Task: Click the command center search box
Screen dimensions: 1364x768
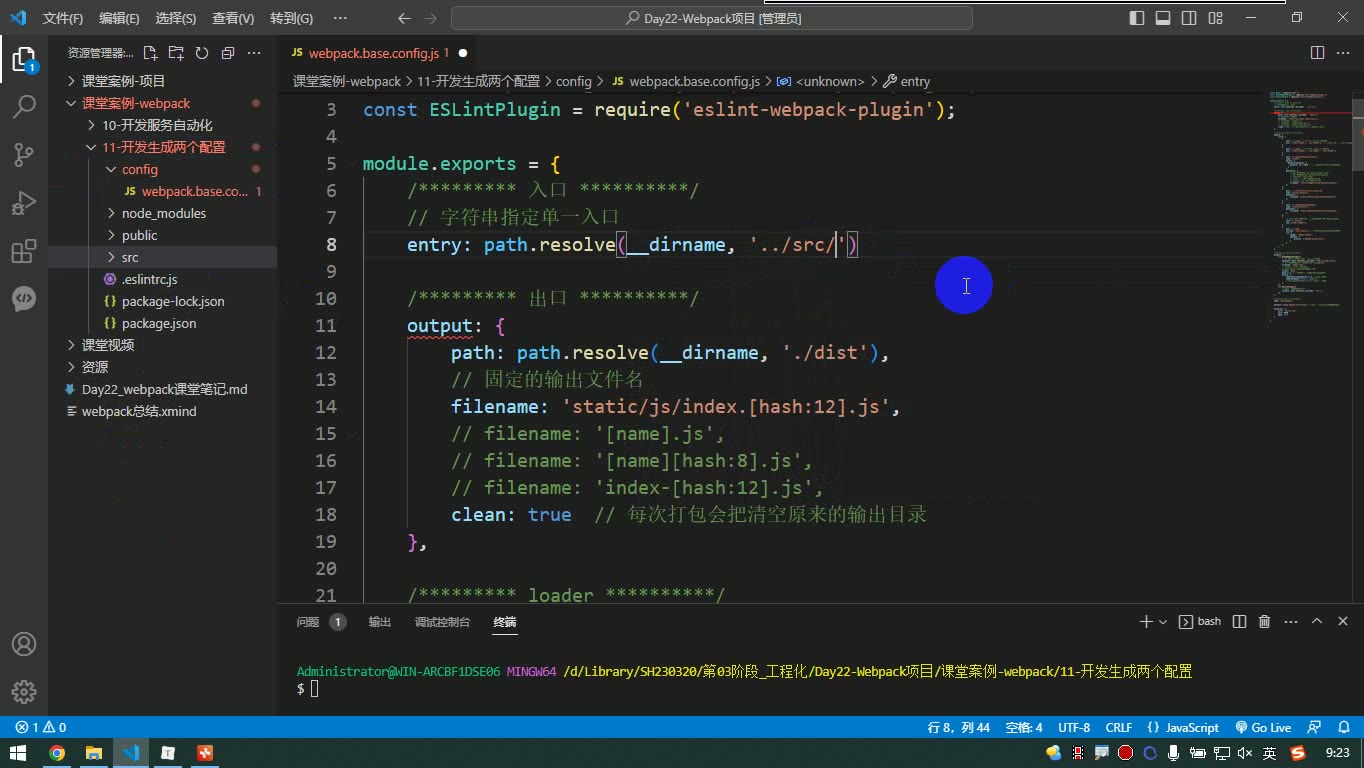Action: click(712, 18)
